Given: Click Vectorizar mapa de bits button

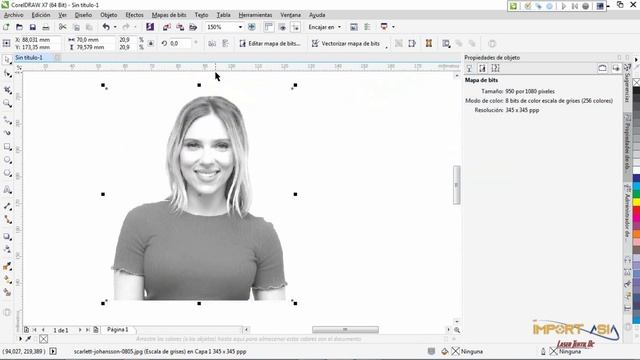Looking at the screenshot, I should click(346, 43).
